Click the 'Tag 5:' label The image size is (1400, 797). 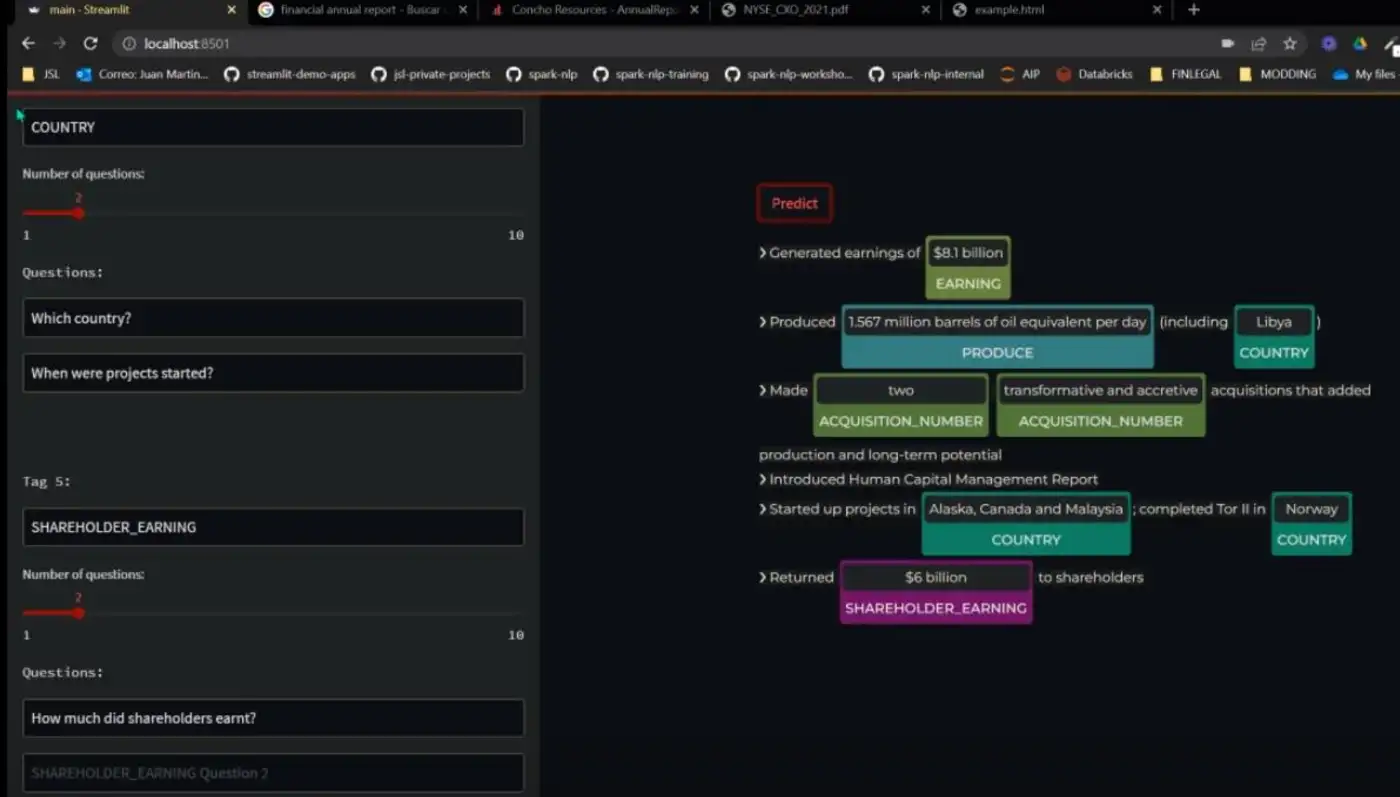[46, 481]
